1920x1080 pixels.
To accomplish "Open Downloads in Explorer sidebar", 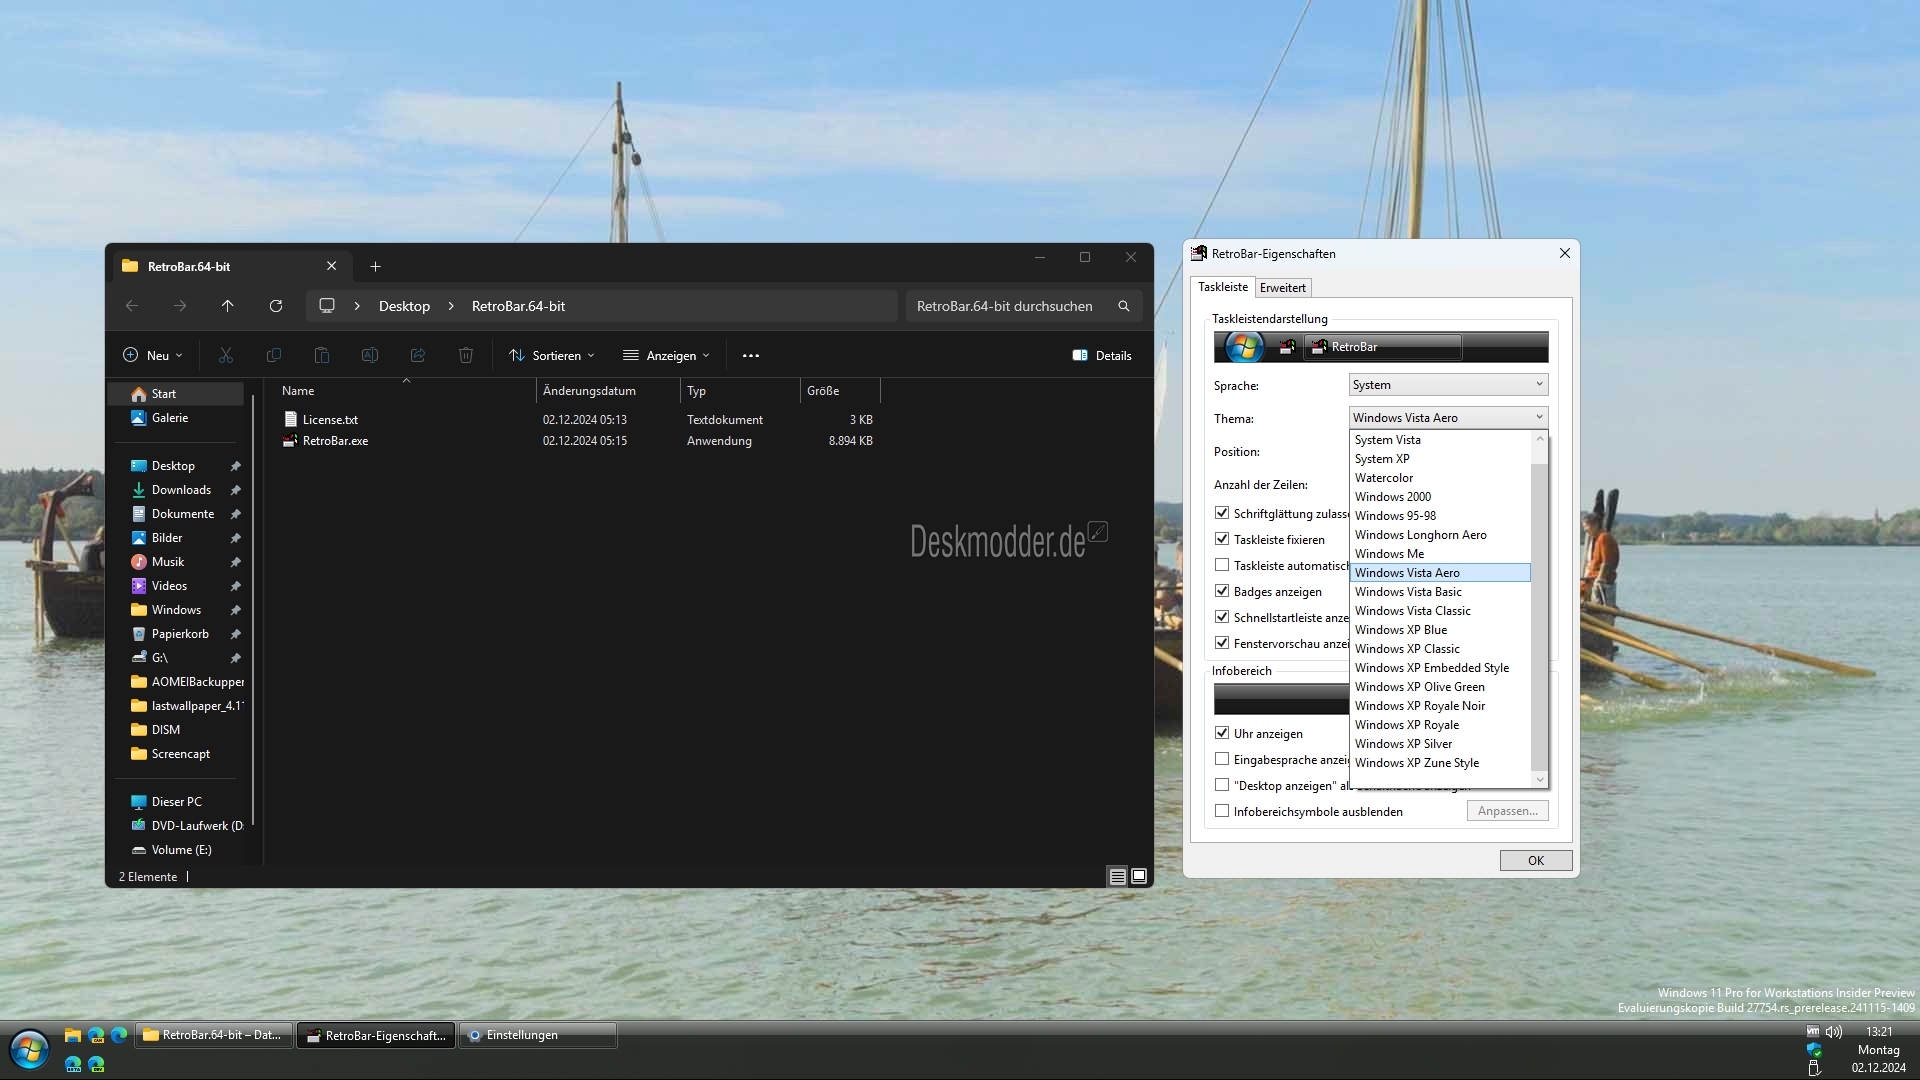I will coord(181,490).
